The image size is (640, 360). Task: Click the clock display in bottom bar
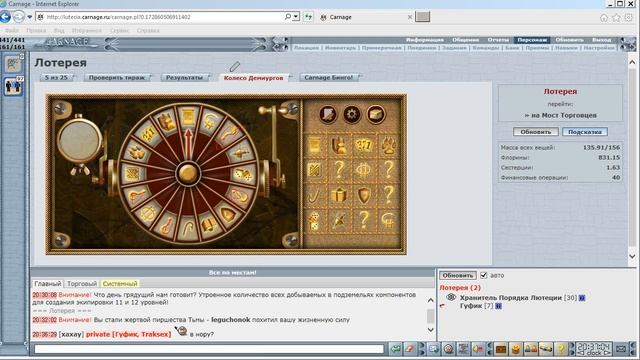593,349
